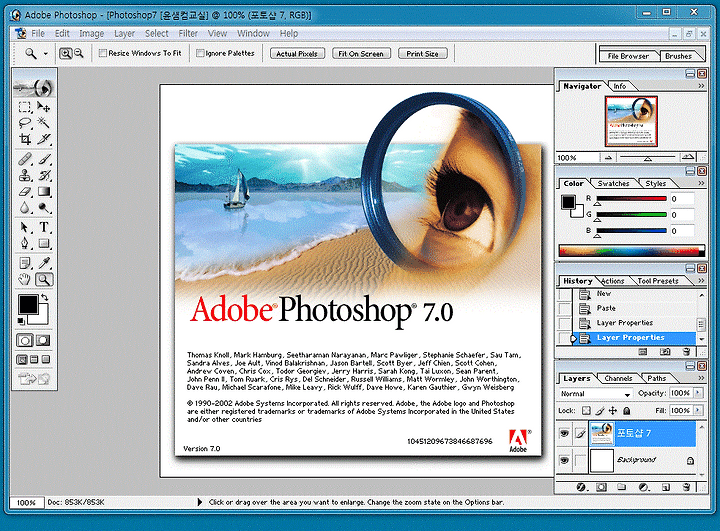
Task: Open the Zoom tool preset dropdown arrow
Action: click(x=45, y=54)
